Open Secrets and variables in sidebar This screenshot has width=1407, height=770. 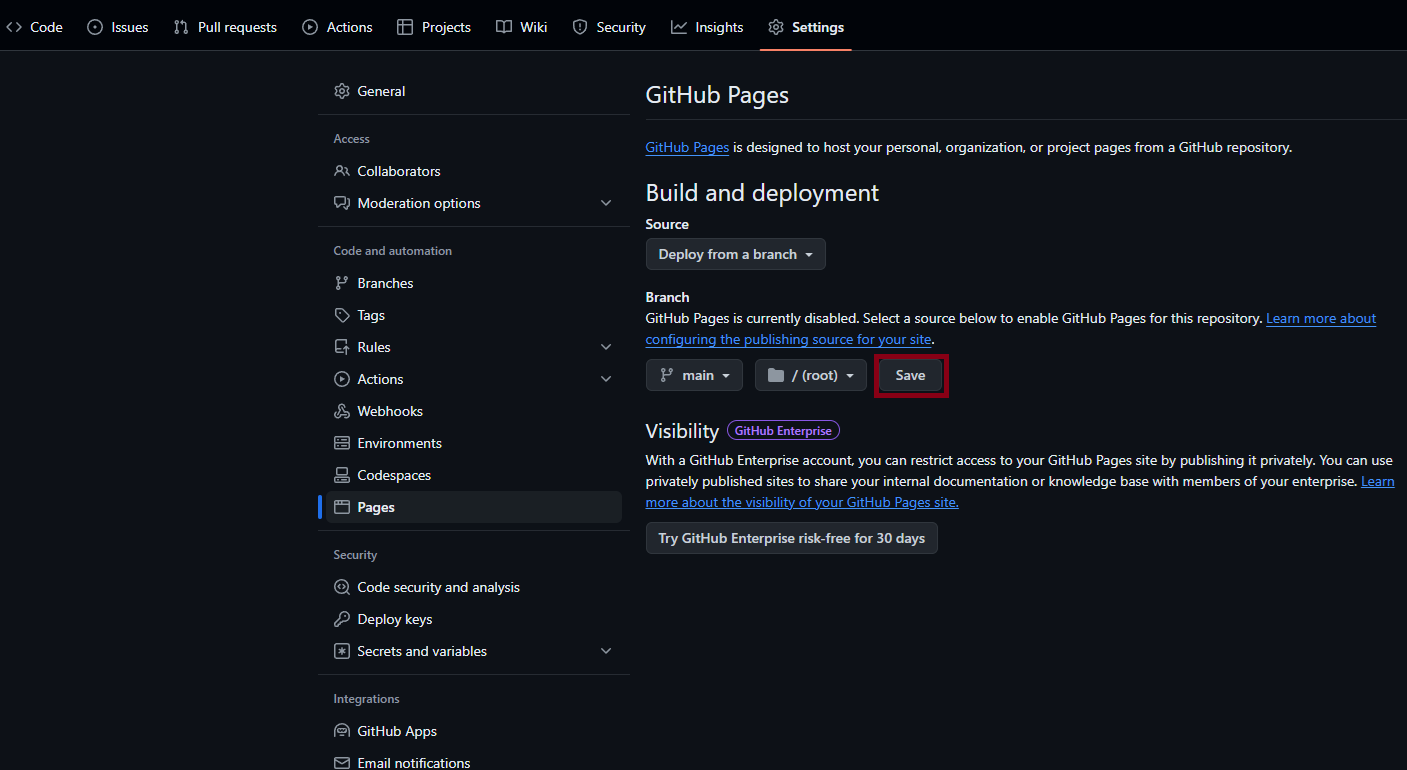pos(474,651)
